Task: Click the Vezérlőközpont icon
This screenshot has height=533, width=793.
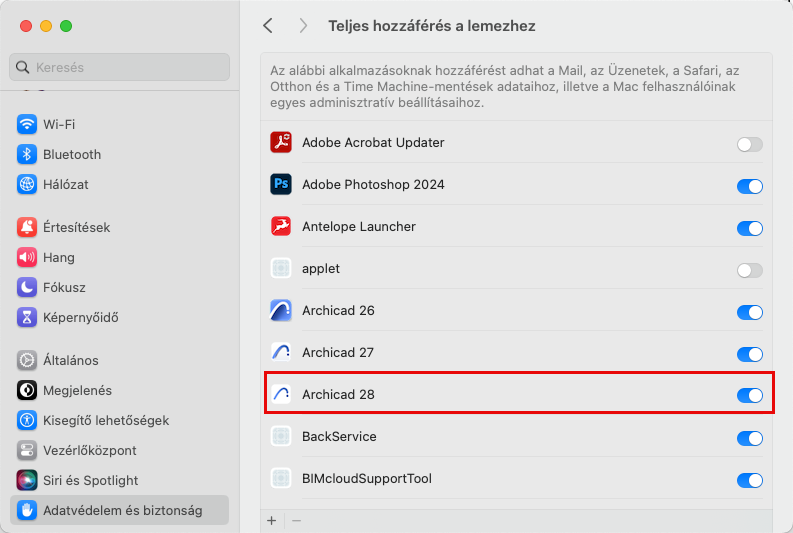Action: coord(27,450)
